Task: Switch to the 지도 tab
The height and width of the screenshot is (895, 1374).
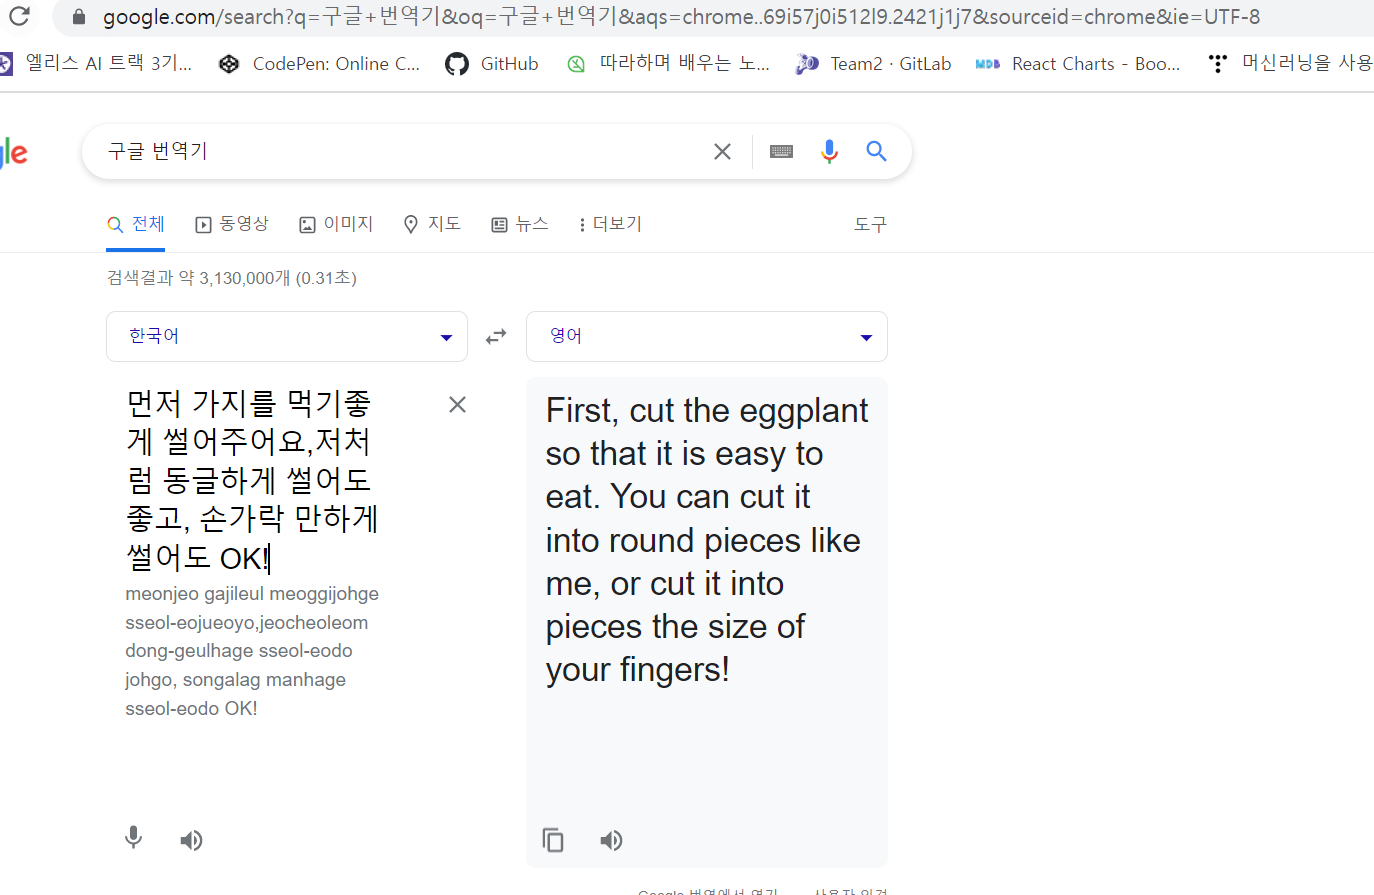Action: click(432, 224)
